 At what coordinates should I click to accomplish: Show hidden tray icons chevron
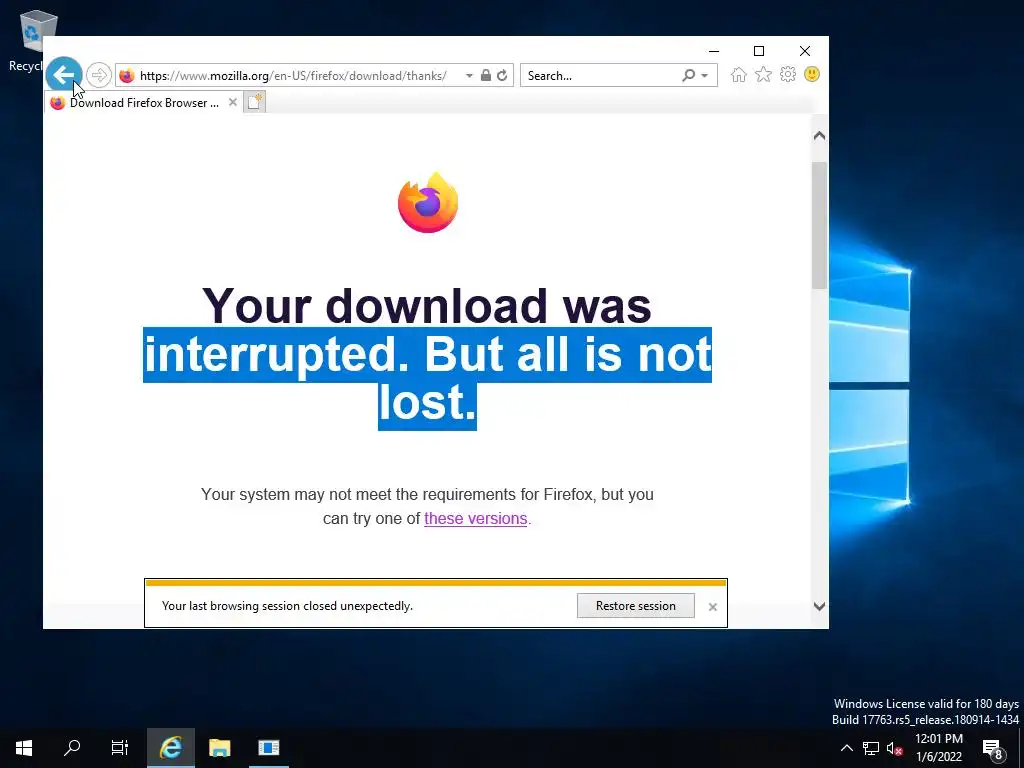coord(846,748)
